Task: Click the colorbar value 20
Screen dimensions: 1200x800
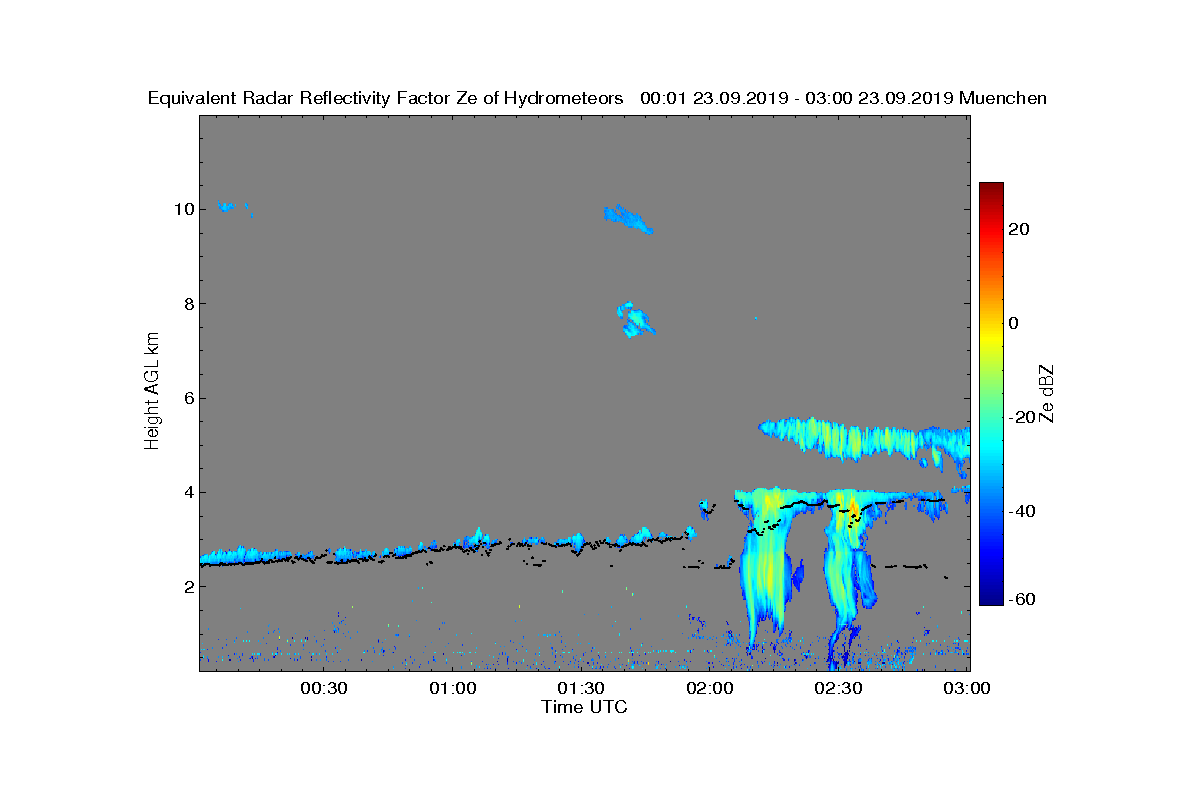Action: click(x=1020, y=229)
